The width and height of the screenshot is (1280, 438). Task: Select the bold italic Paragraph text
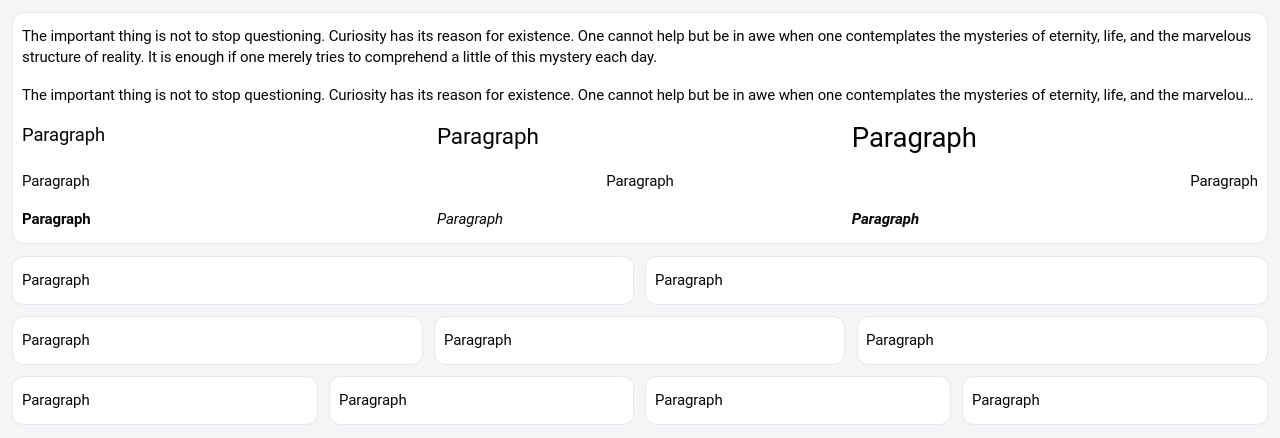(x=885, y=219)
